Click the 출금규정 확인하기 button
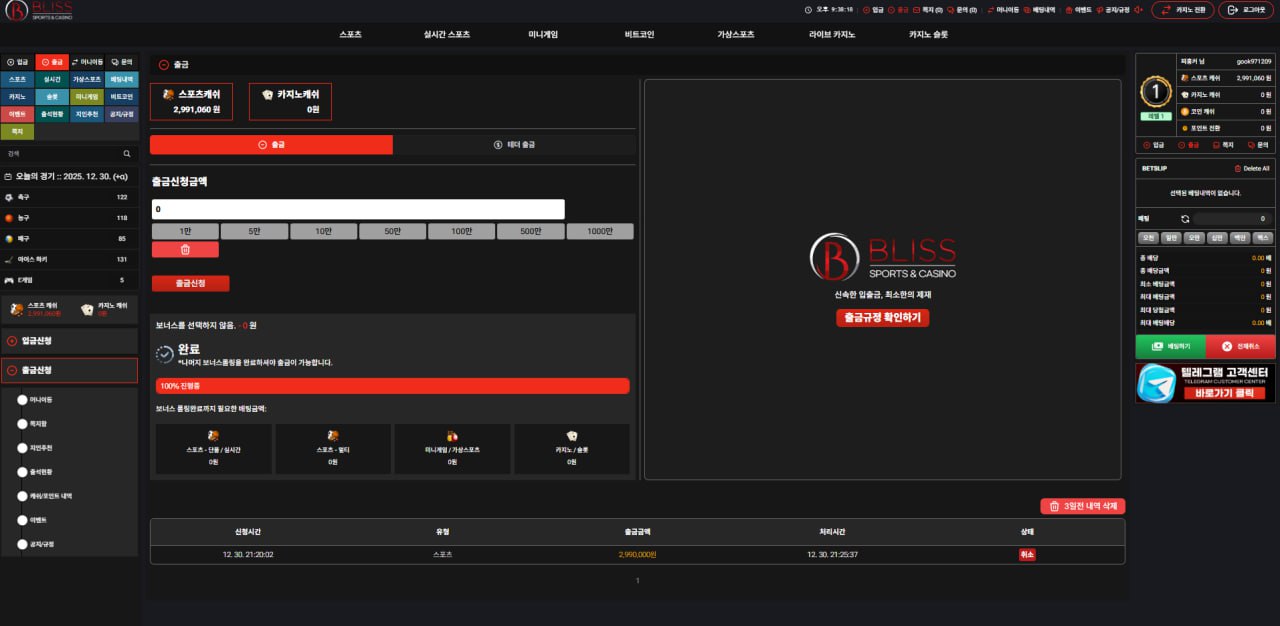Screen dimensions: 1280x626 tap(883, 318)
